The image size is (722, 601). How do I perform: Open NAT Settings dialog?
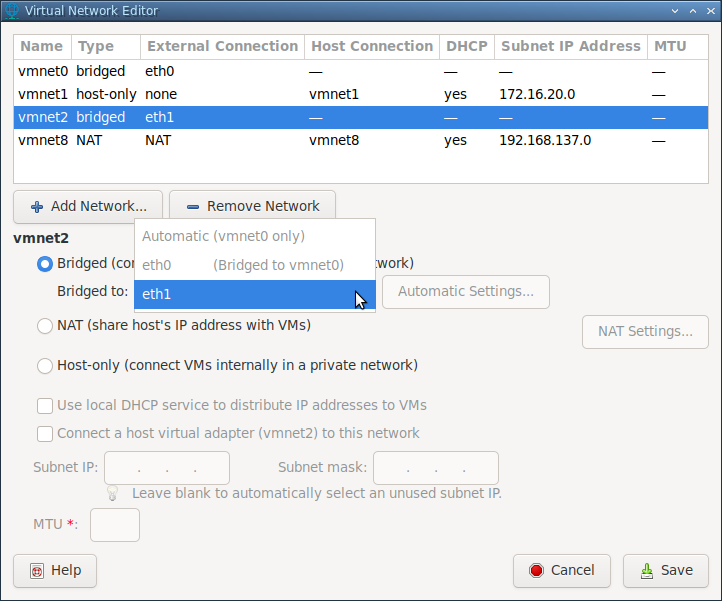(x=645, y=332)
